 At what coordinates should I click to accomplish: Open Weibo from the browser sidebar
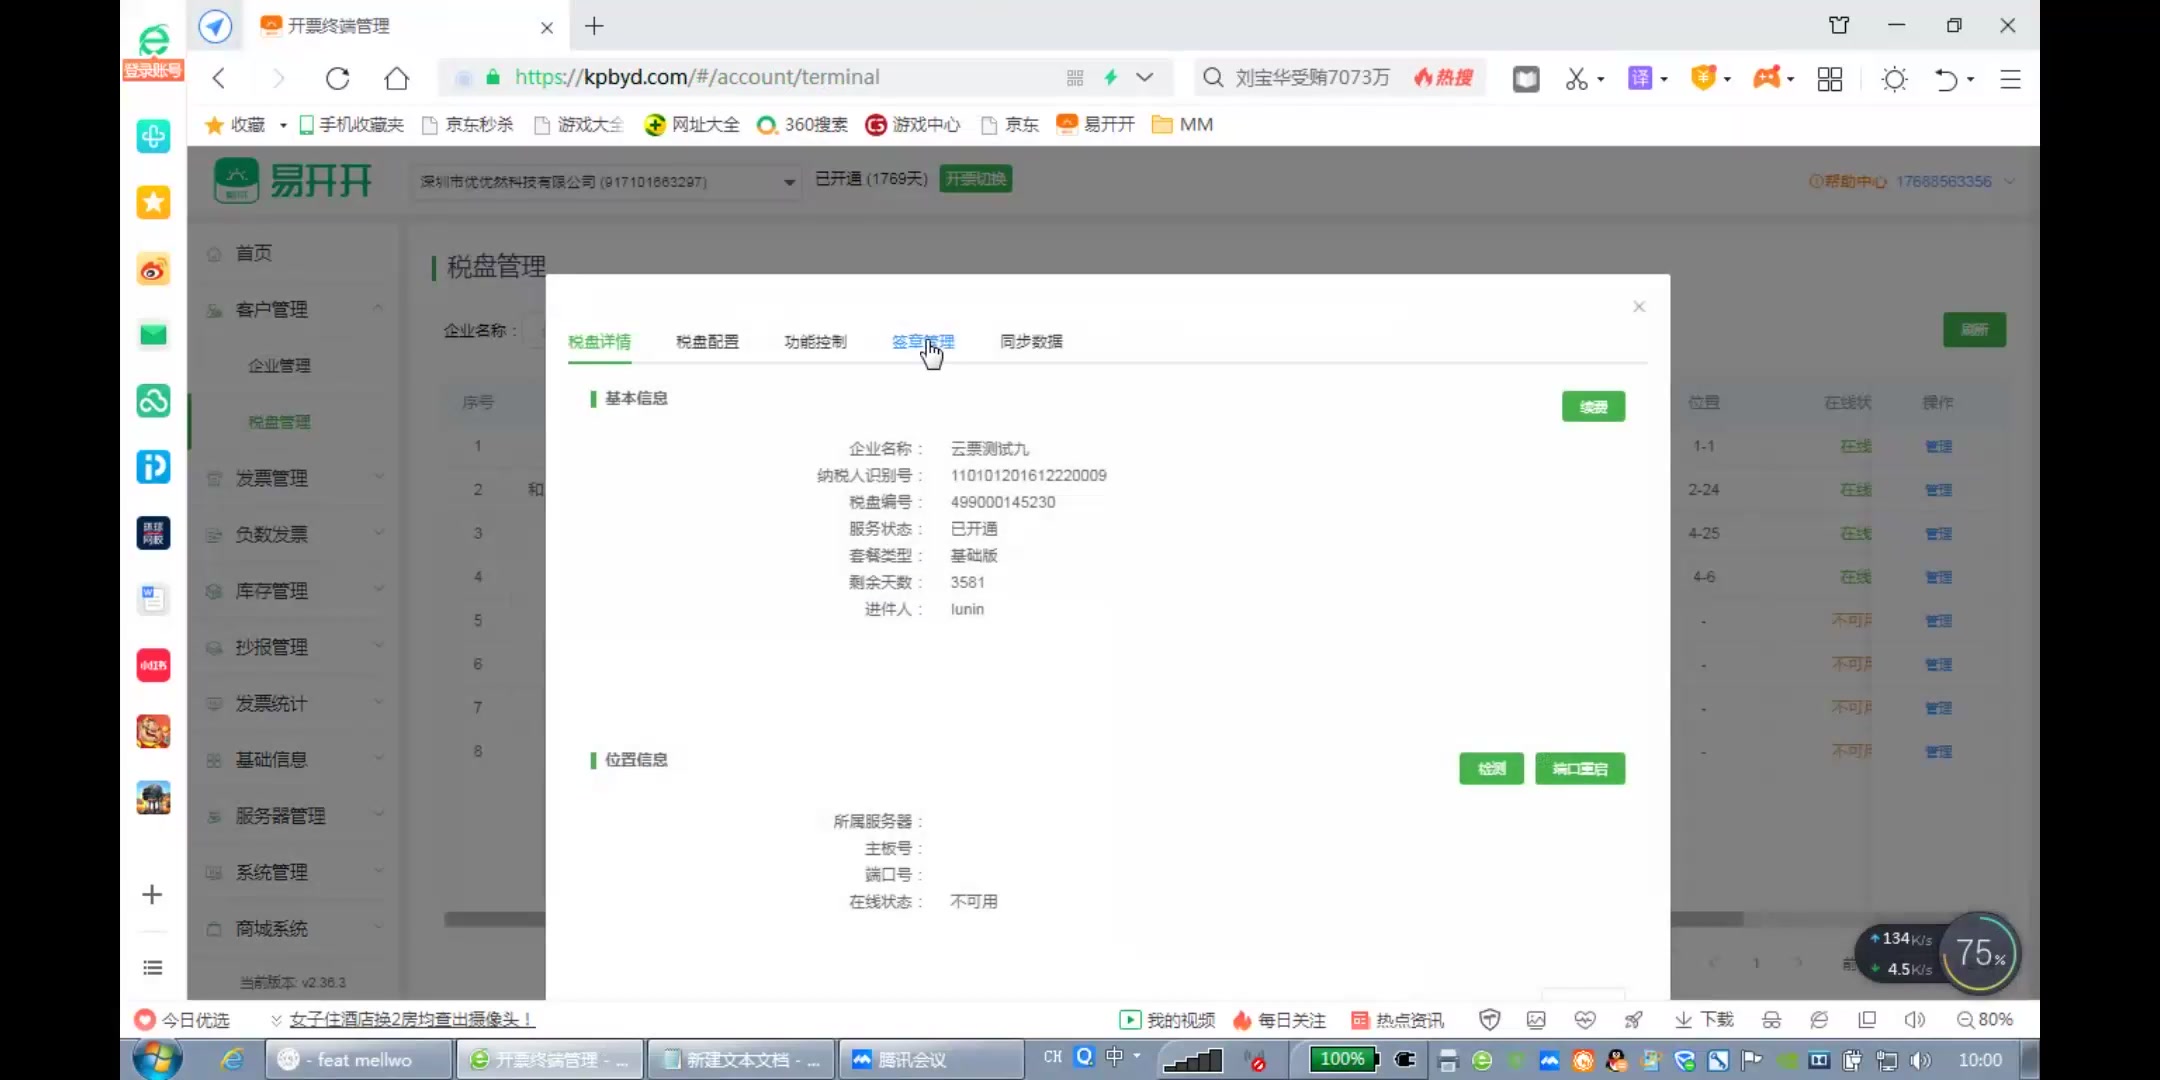[x=153, y=269]
